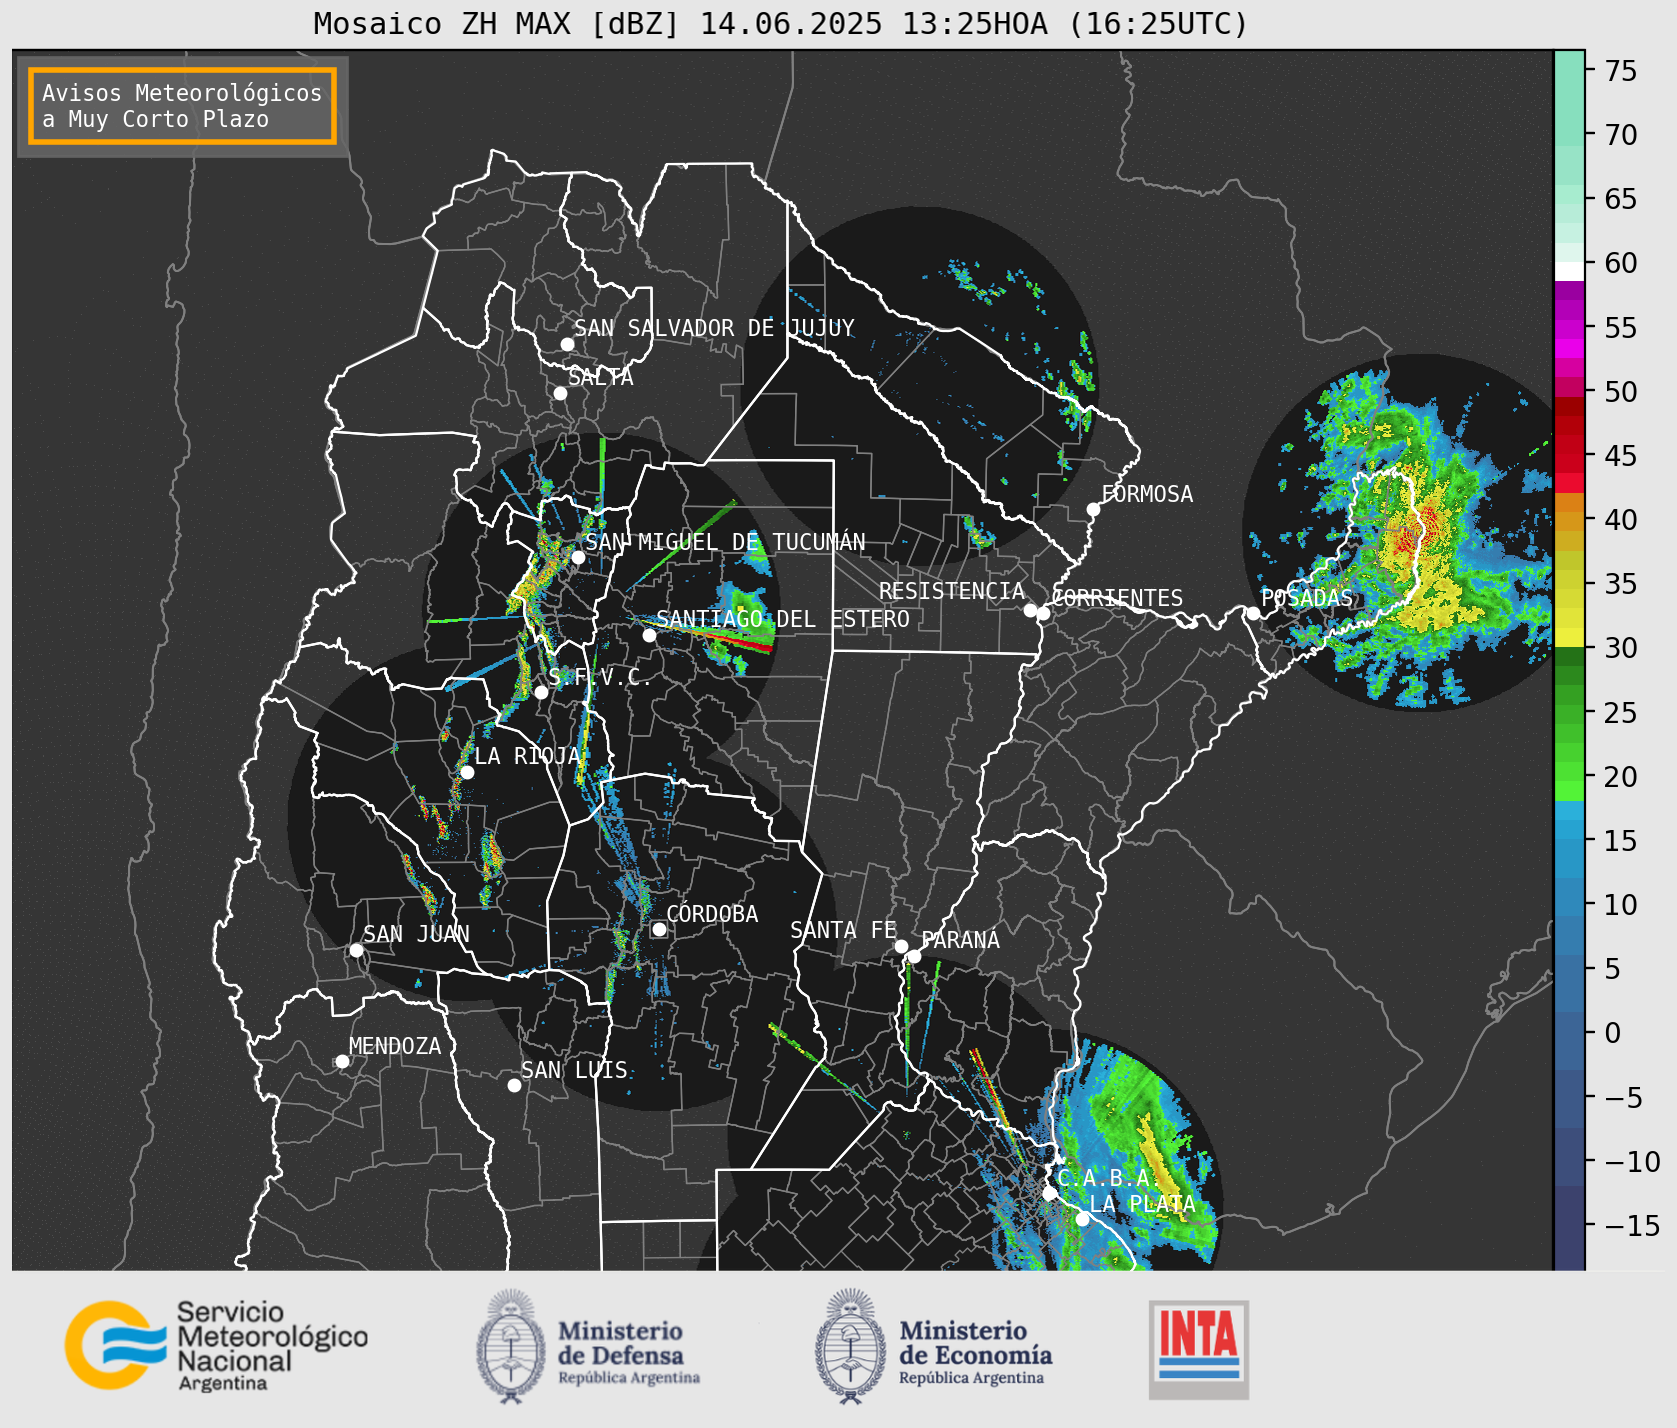Image resolution: width=1677 pixels, height=1428 pixels.
Task: Click the MENDOZA label text
Action: 395,1046
